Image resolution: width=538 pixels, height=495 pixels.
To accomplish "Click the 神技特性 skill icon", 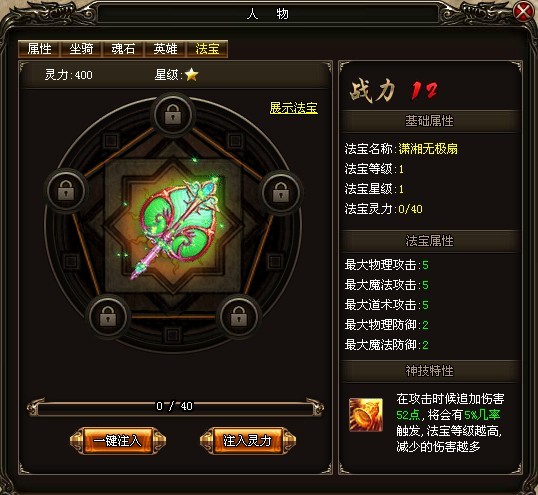I will [x=366, y=414].
